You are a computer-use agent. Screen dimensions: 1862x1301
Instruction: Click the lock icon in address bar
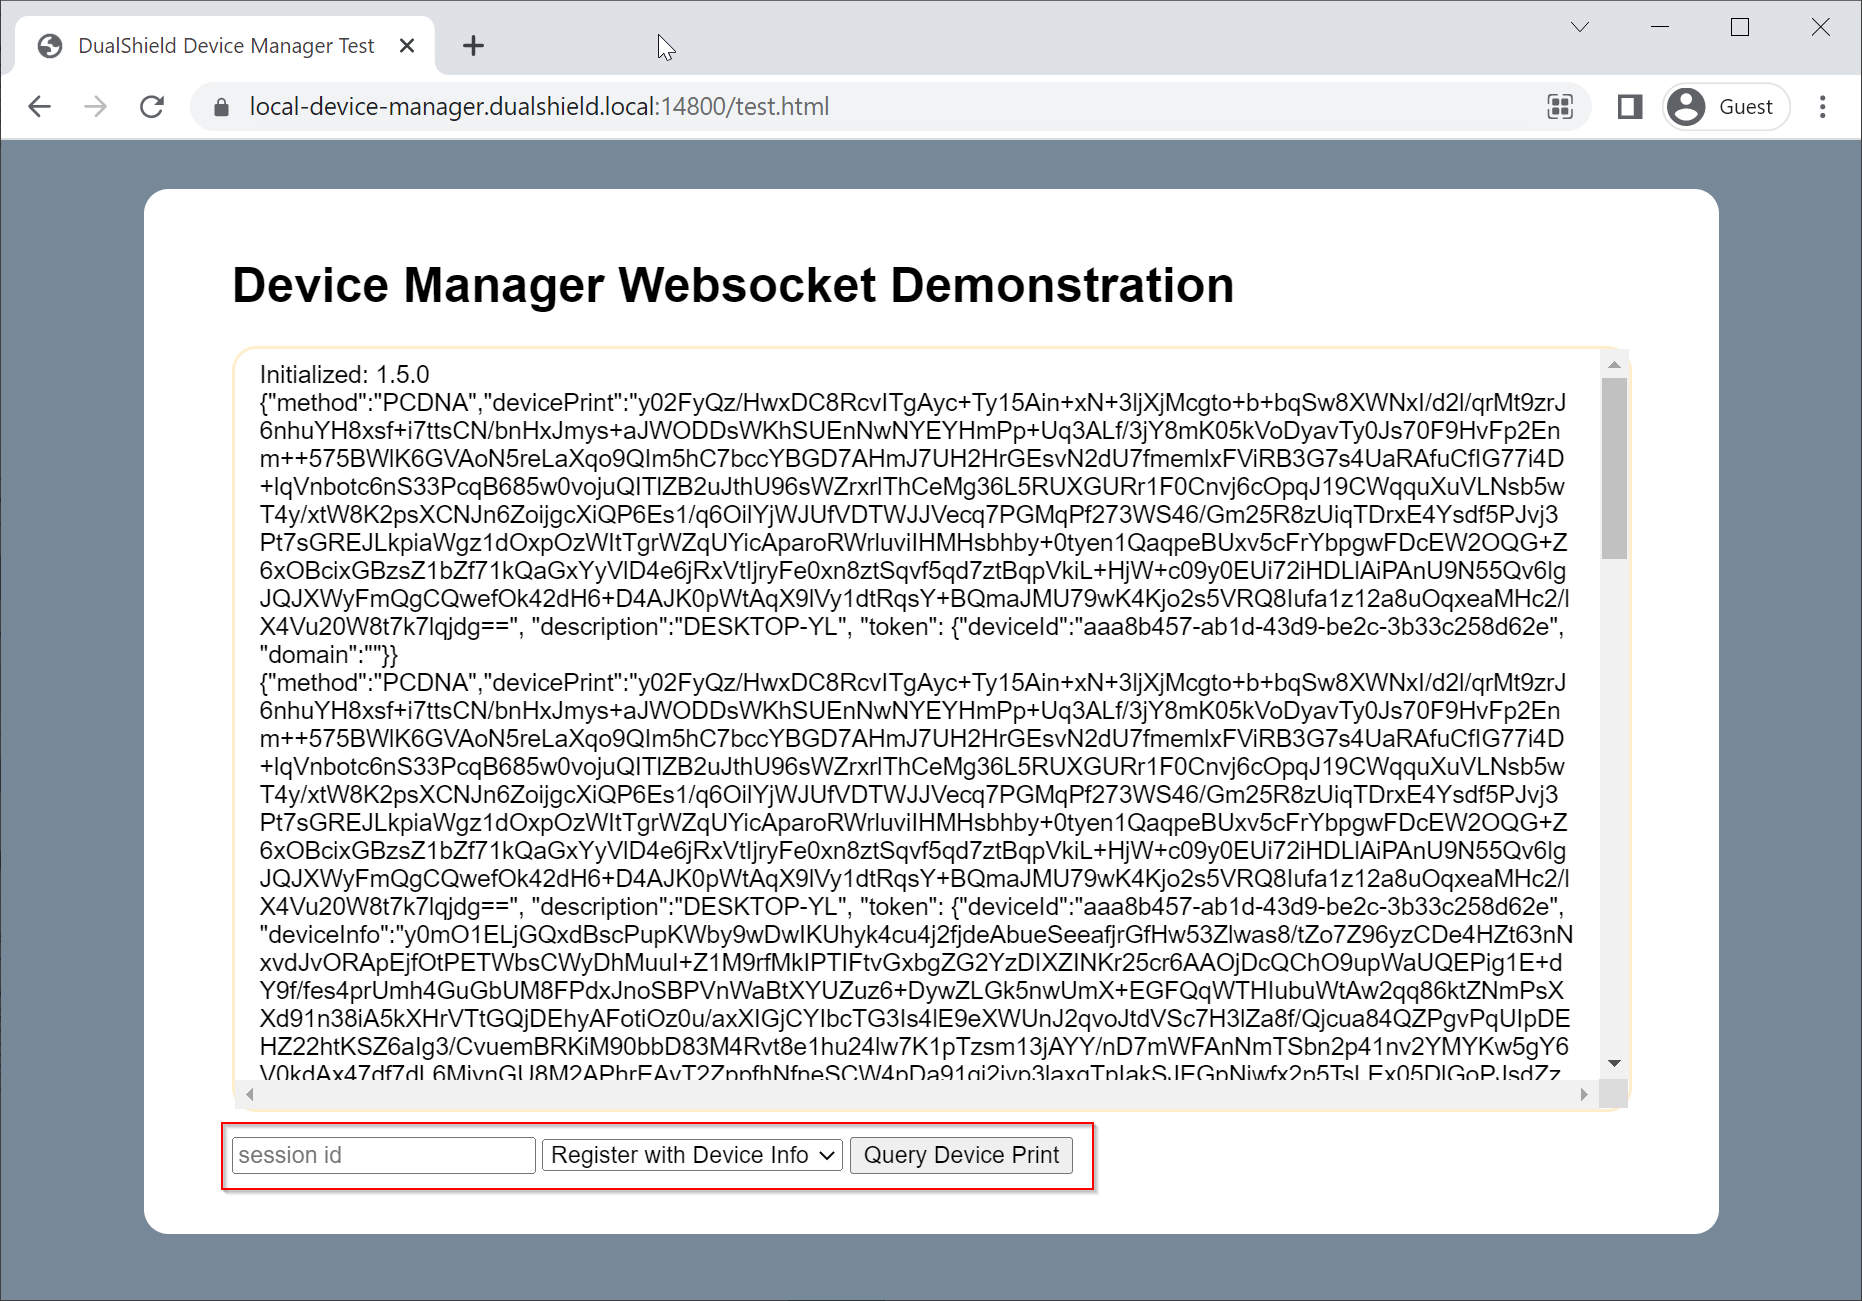(x=222, y=107)
